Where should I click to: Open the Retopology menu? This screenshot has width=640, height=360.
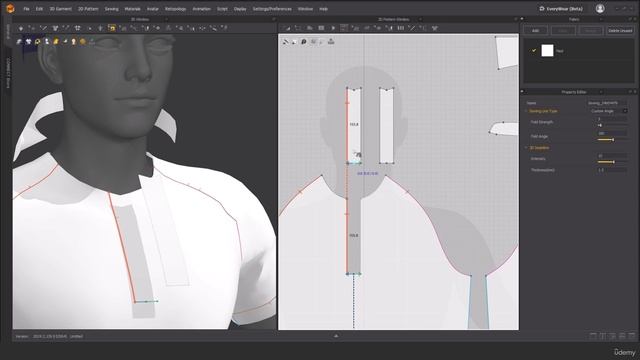coord(176,9)
